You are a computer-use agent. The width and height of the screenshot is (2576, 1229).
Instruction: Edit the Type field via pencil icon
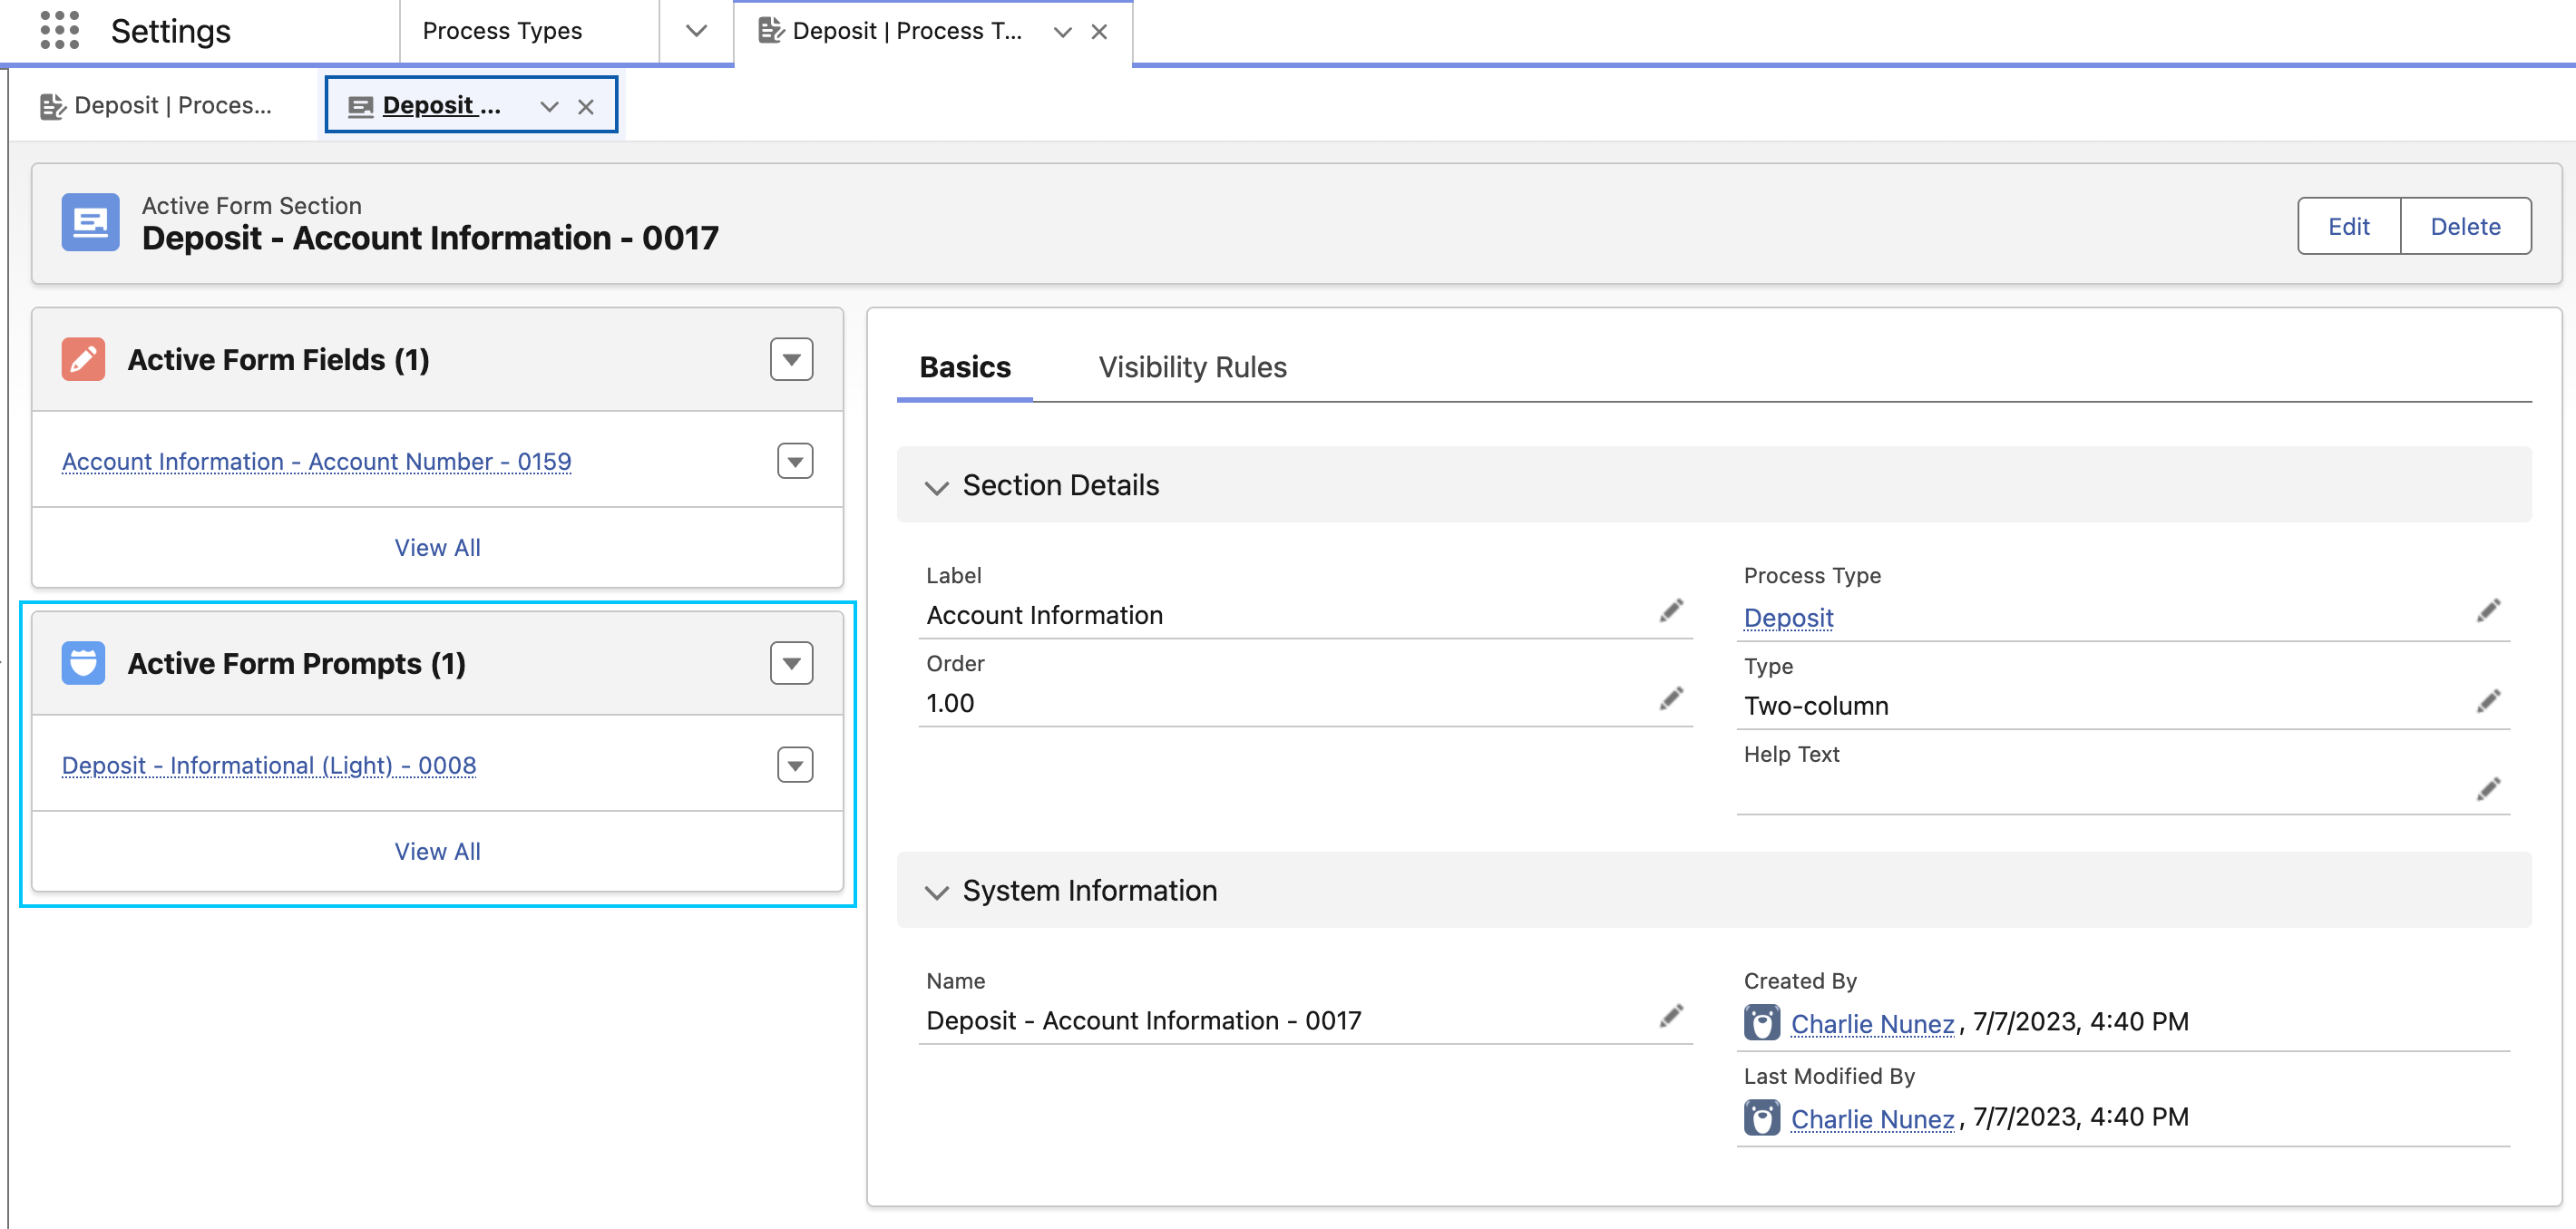click(x=2488, y=701)
